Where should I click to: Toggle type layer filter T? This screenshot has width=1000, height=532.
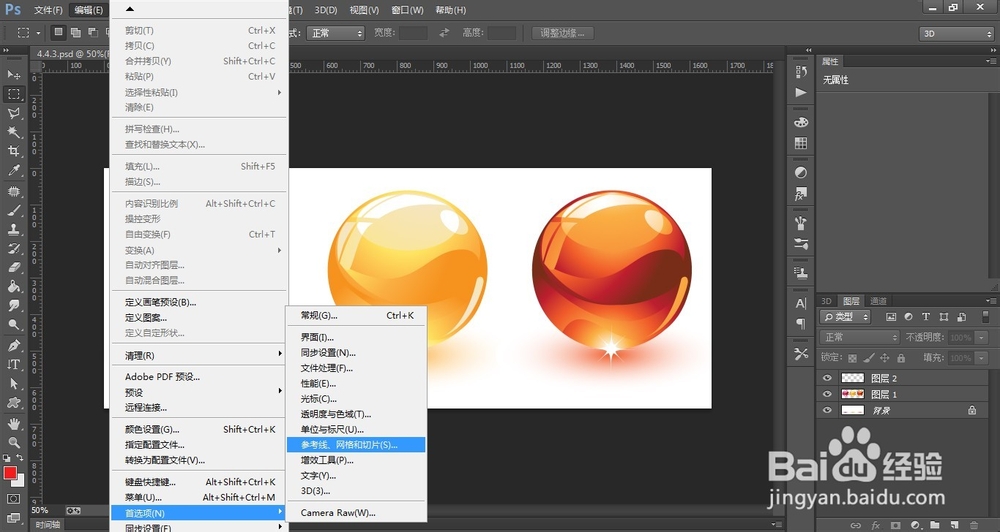(926, 317)
